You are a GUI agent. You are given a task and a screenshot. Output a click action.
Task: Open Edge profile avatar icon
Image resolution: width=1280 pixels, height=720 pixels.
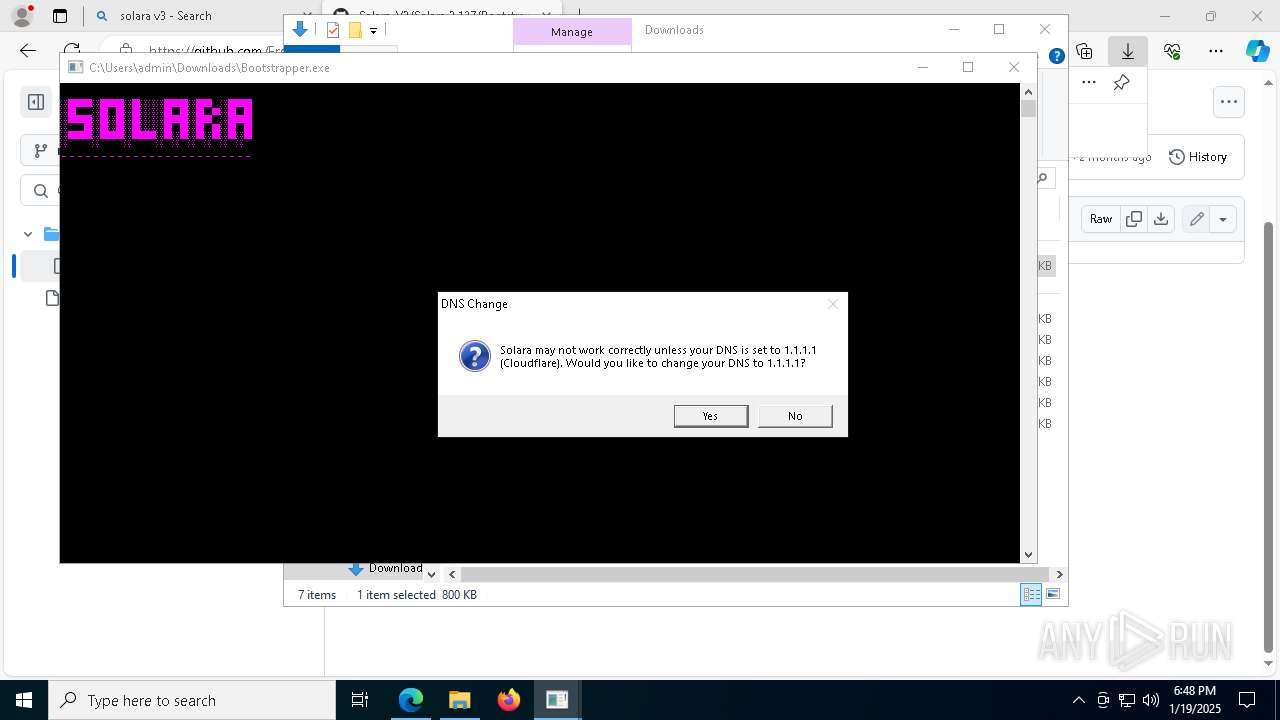[21, 16]
